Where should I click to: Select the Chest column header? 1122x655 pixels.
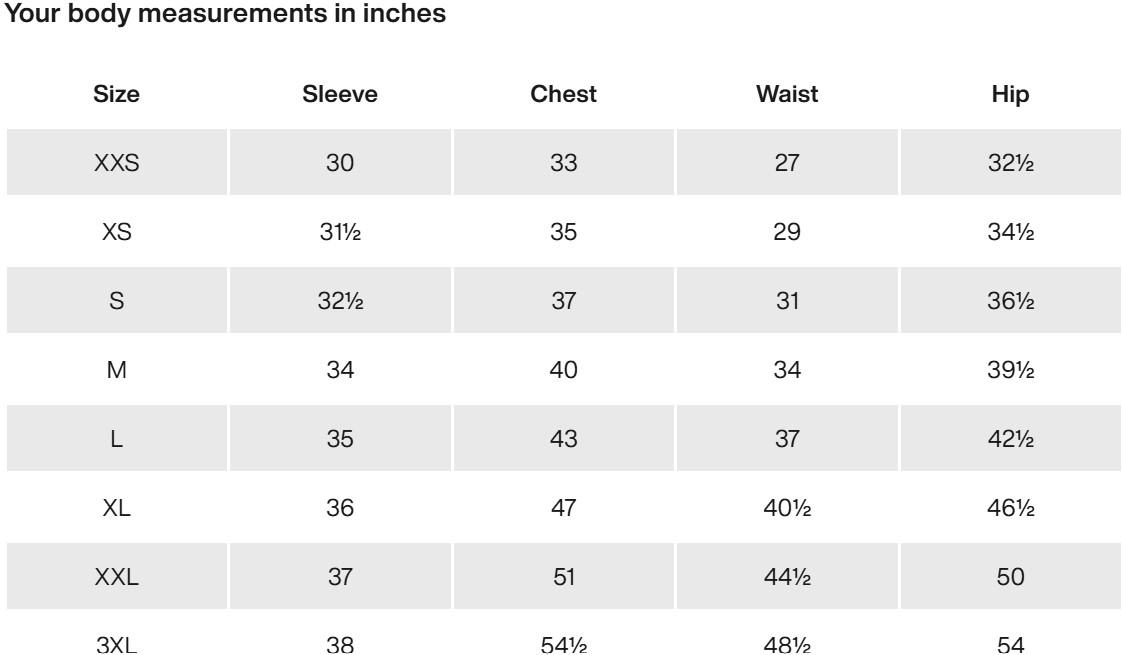(x=563, y=94)
